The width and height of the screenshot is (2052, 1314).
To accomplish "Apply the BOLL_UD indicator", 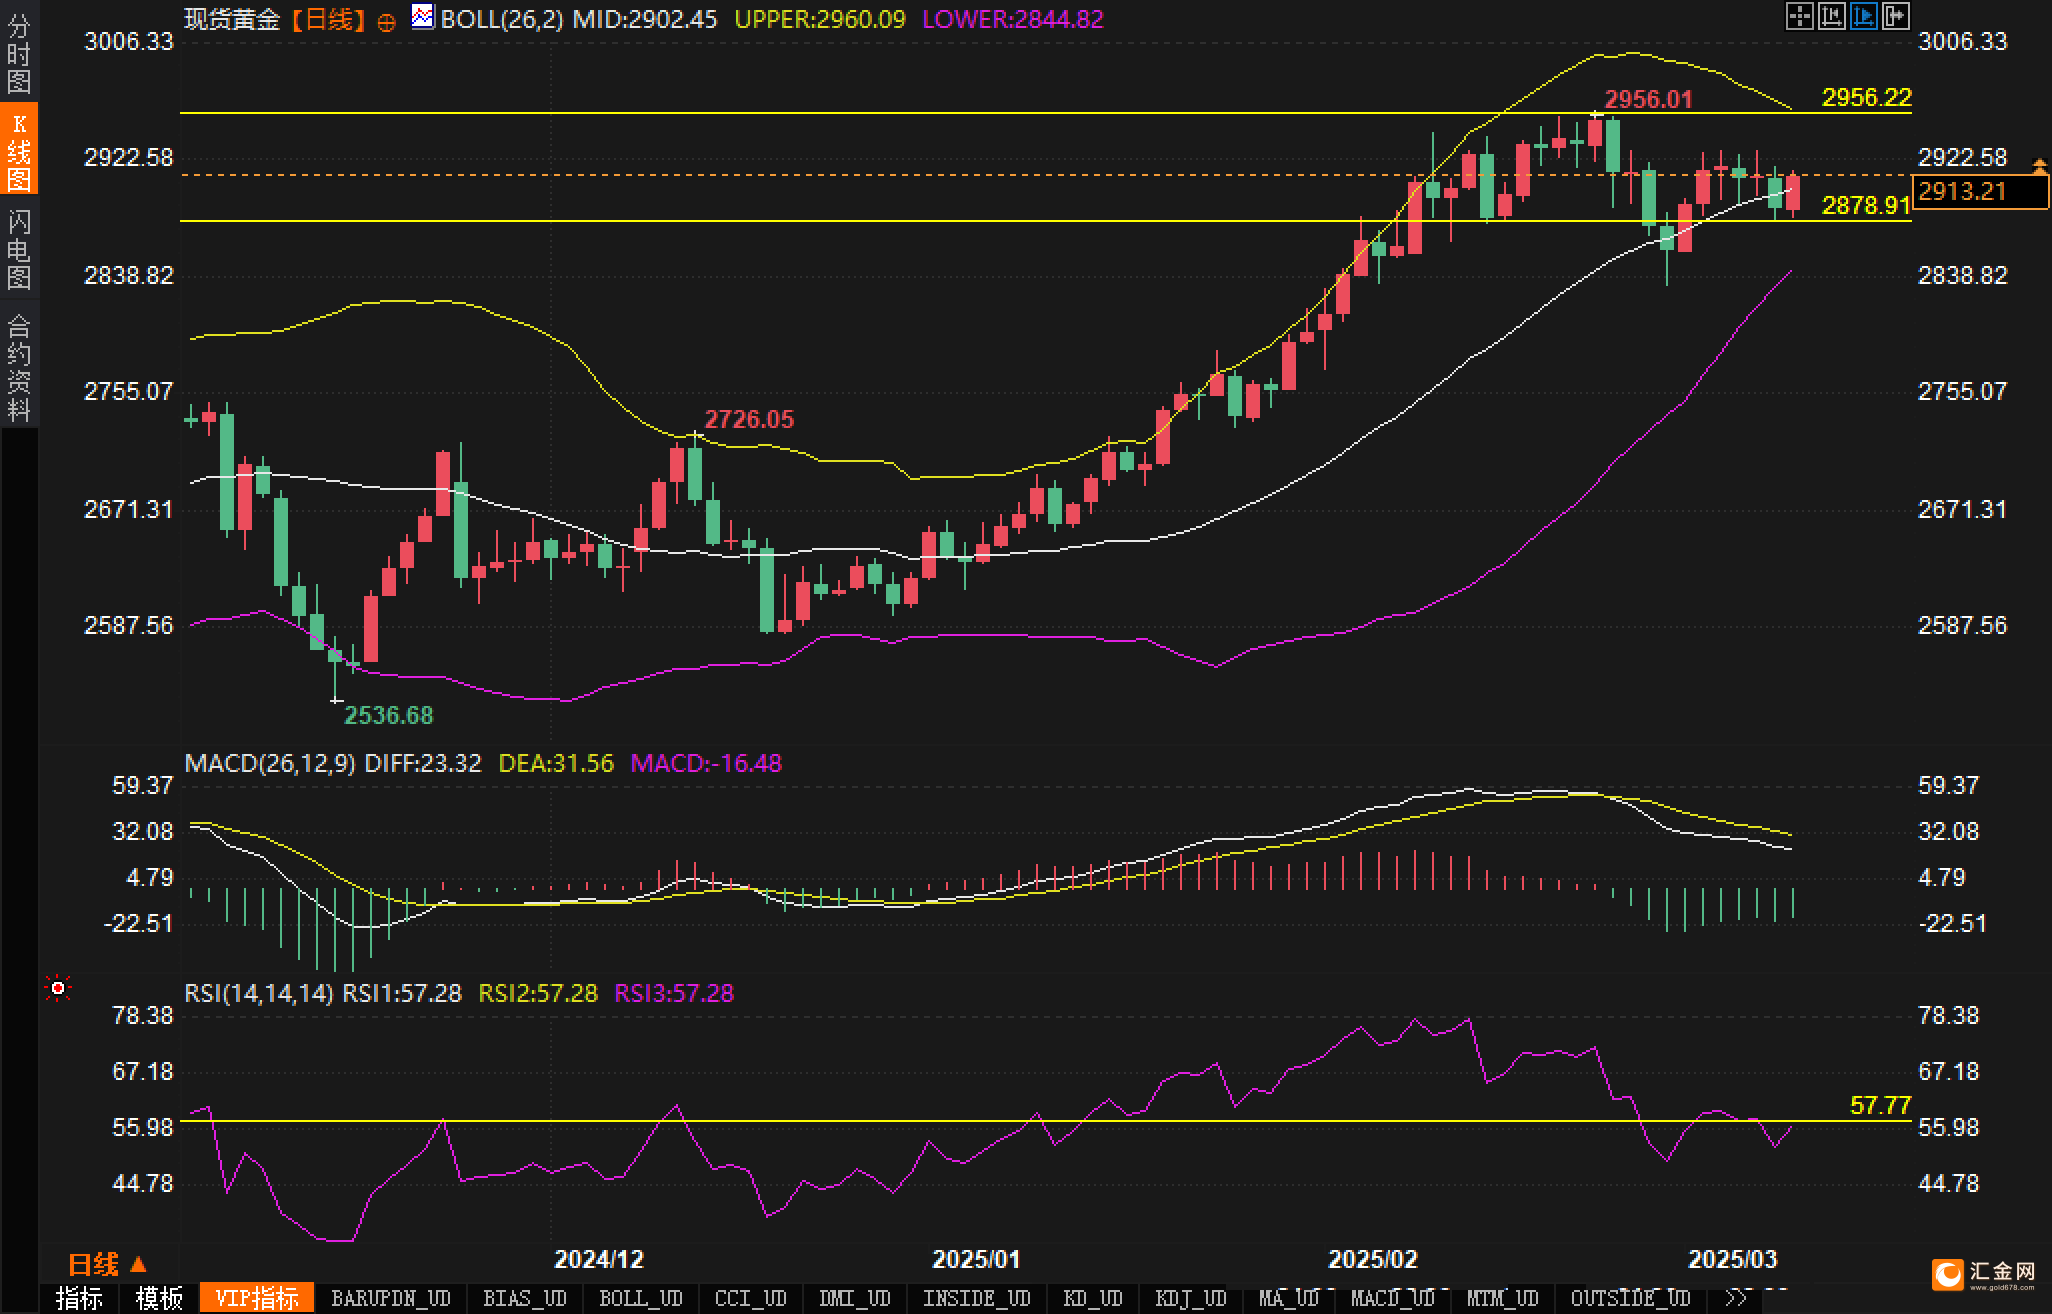I will pos(641,1298).
